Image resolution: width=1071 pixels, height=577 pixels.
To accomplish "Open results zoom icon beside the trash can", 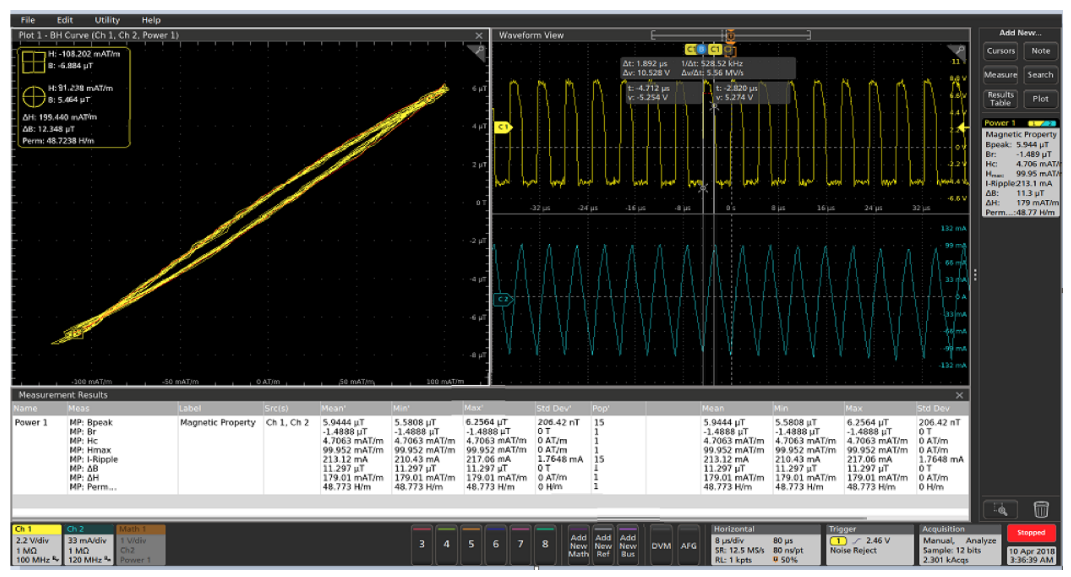I will coord(1001,511).
